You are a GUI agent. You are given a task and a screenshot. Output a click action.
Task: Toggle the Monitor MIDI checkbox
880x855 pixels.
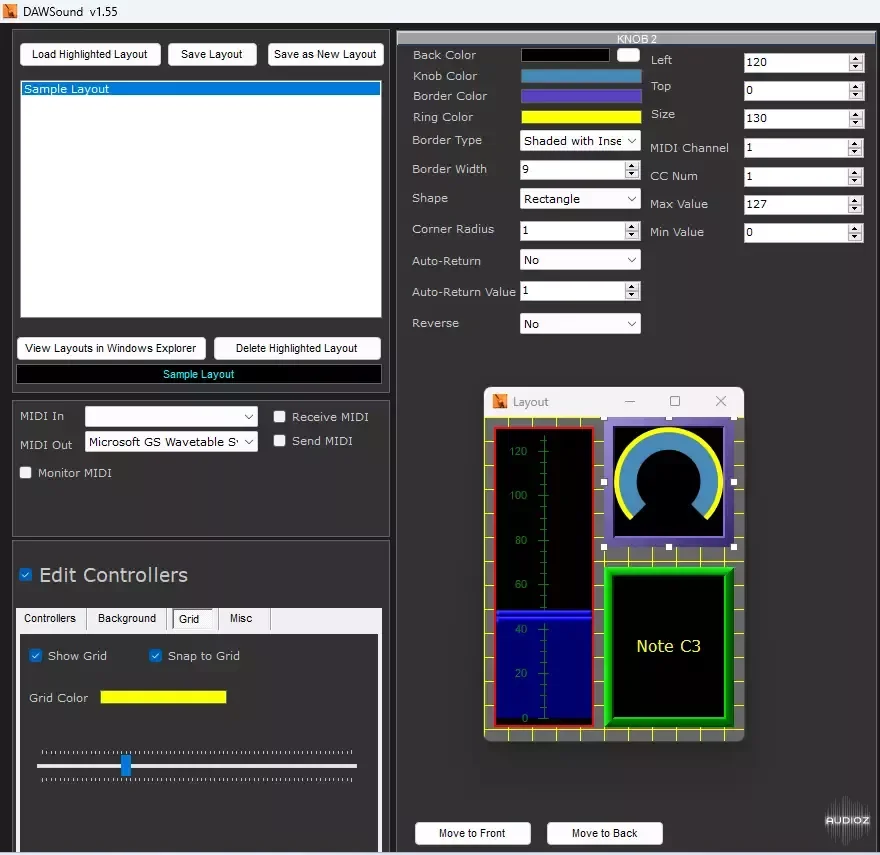(25, 473)
